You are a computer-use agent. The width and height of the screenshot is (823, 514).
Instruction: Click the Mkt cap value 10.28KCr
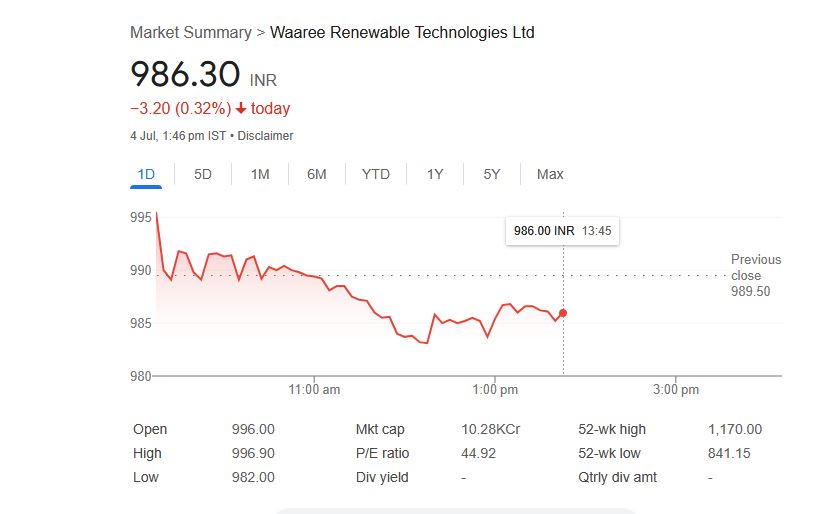pos(490,429)
